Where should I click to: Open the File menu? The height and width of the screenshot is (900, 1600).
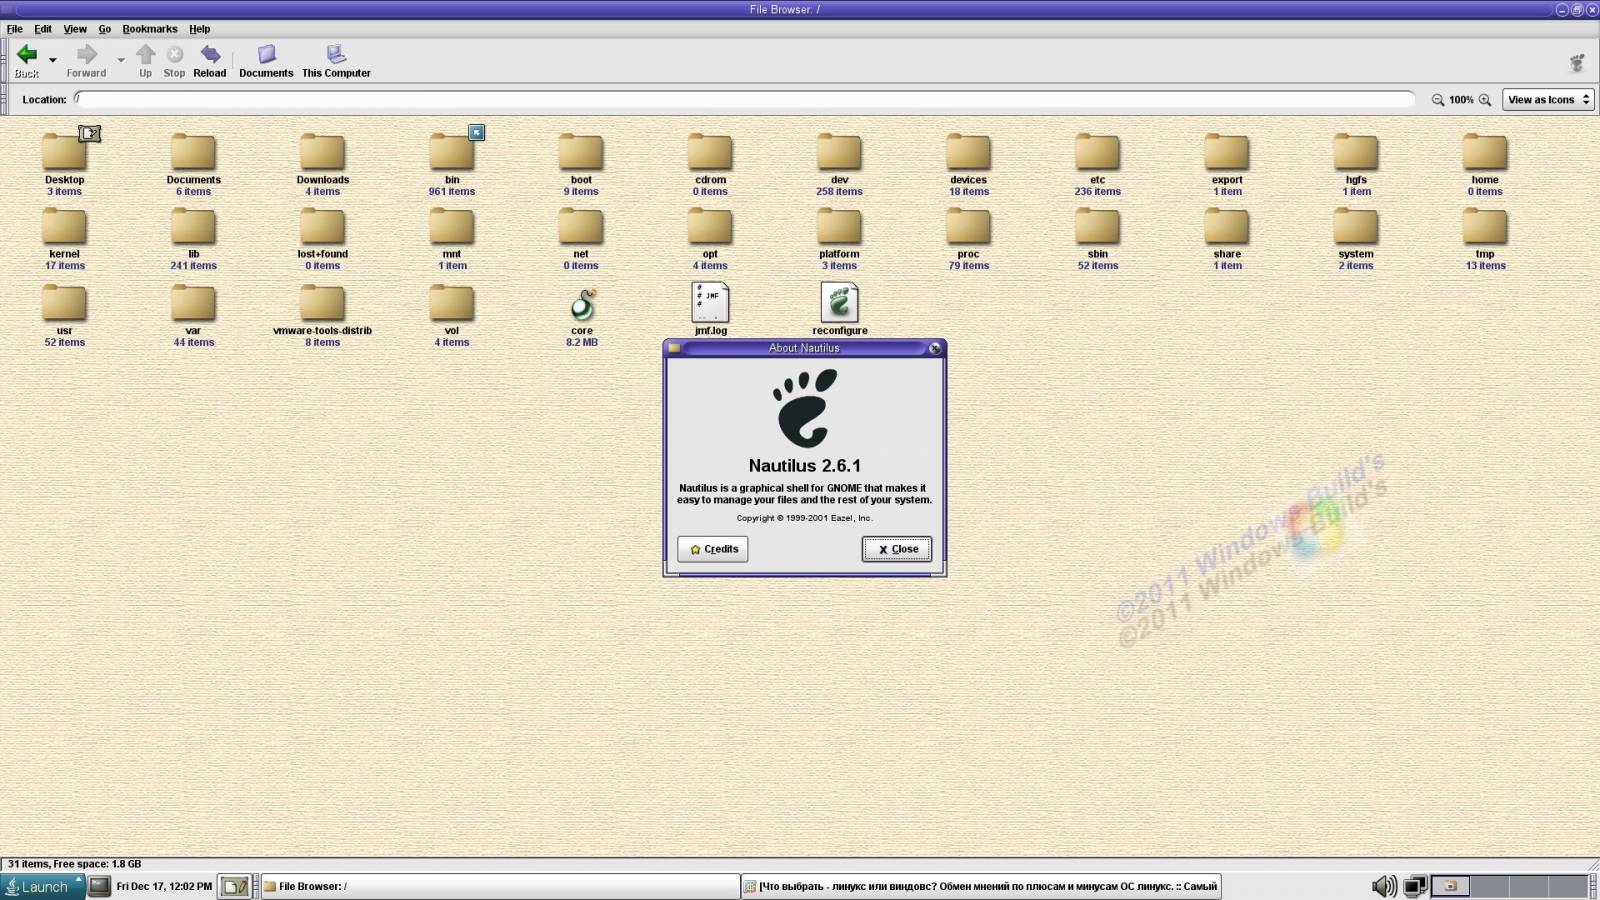pos(15,29)
